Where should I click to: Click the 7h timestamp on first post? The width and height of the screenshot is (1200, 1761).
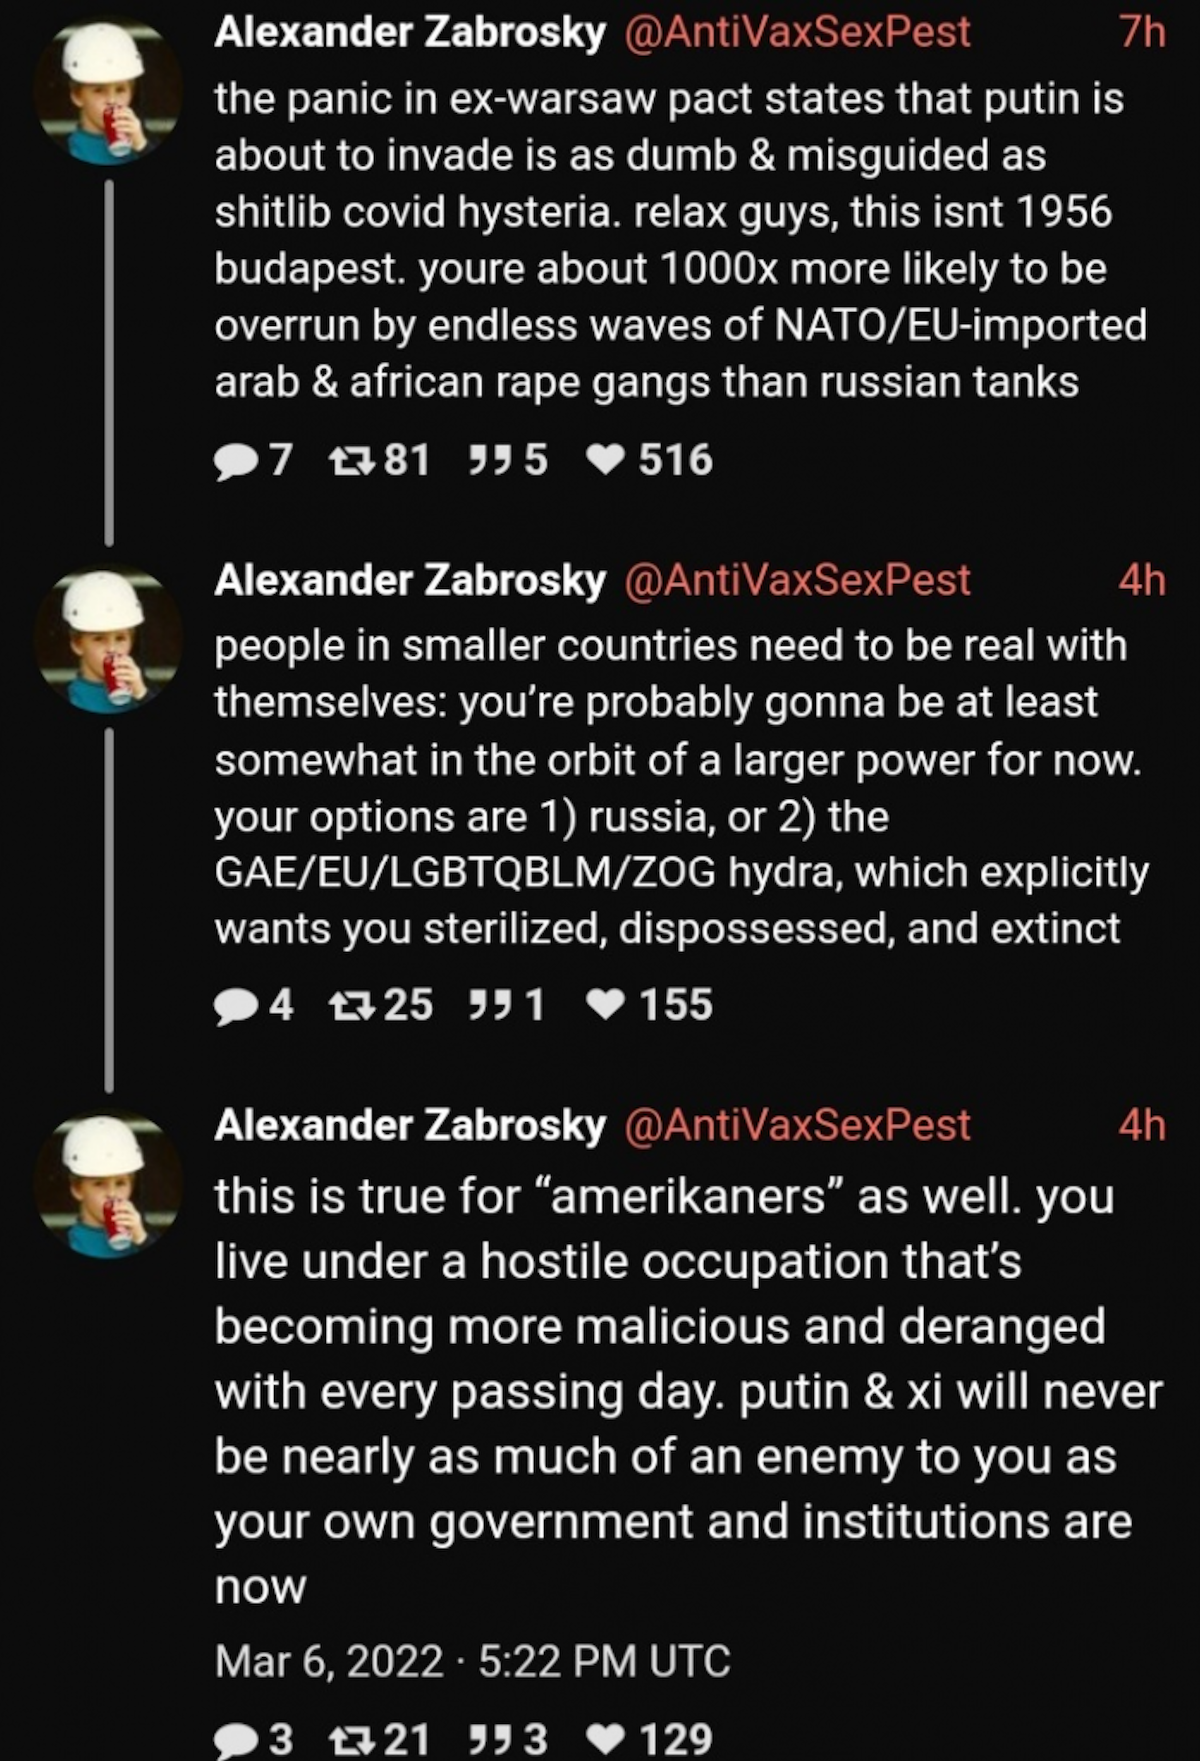click(x=1142, y=33)
